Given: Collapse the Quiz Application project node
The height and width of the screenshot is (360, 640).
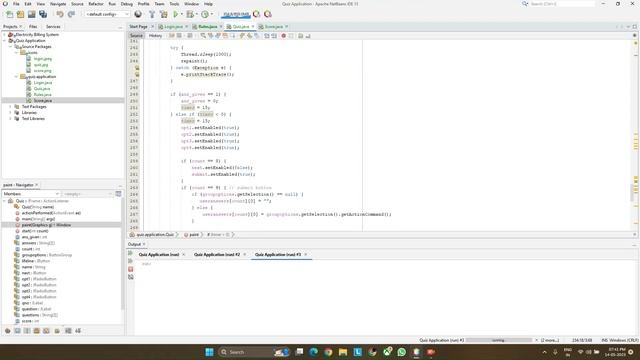Looking at the screenshot, I should pyautogui.click(x=5, y=41).
